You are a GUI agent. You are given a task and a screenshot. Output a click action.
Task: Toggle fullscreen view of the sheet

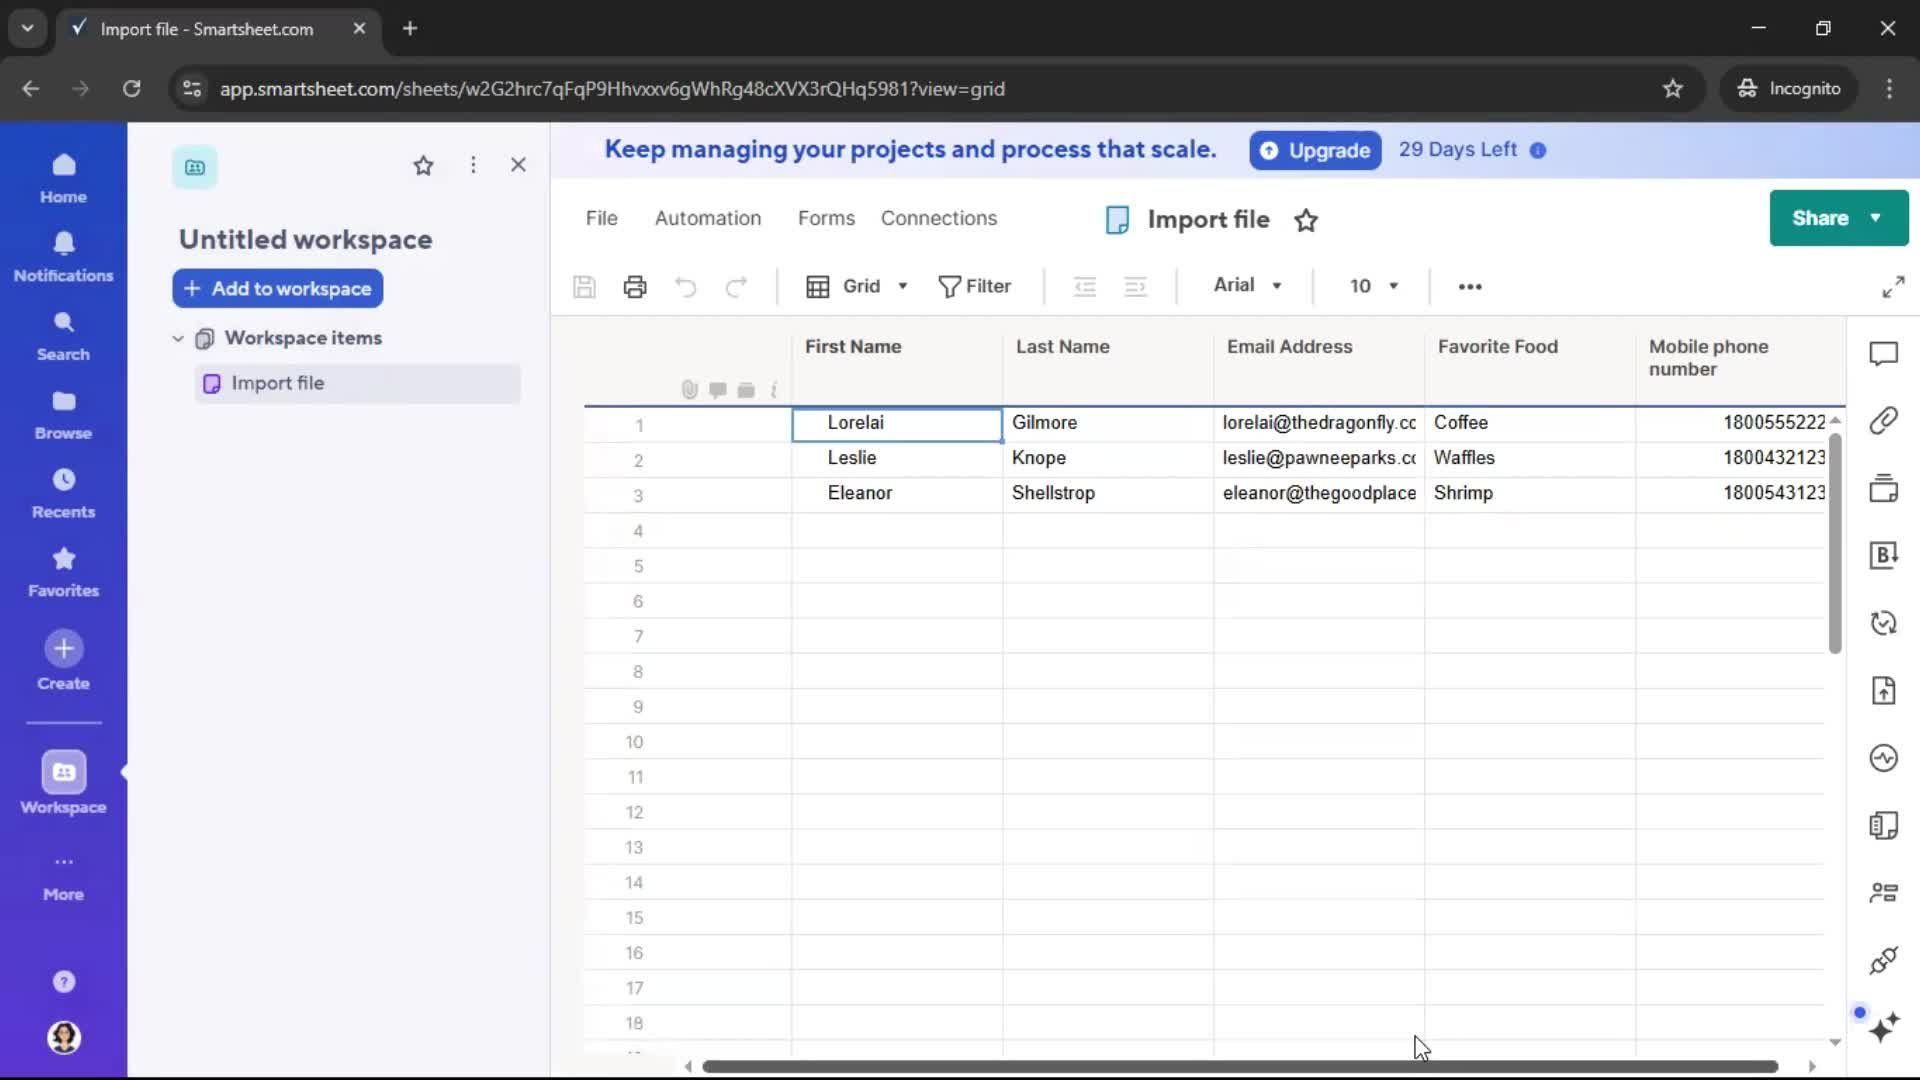pyautogui.click(x=1894, y=286)
